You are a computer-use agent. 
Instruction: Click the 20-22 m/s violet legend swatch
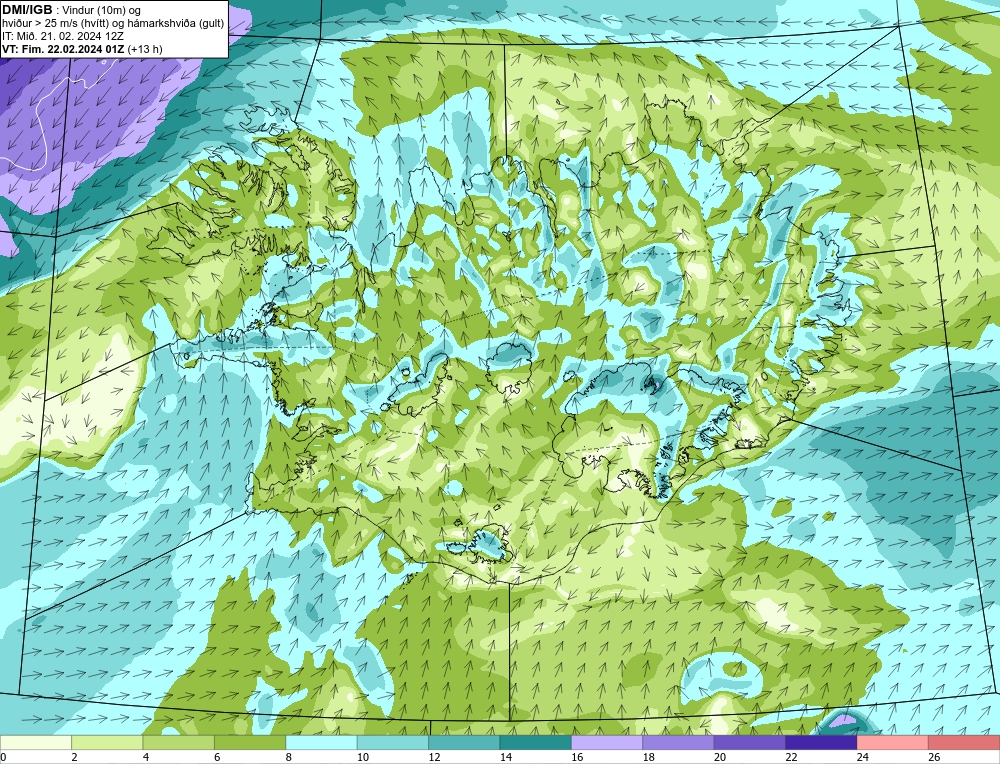[750, 743]
